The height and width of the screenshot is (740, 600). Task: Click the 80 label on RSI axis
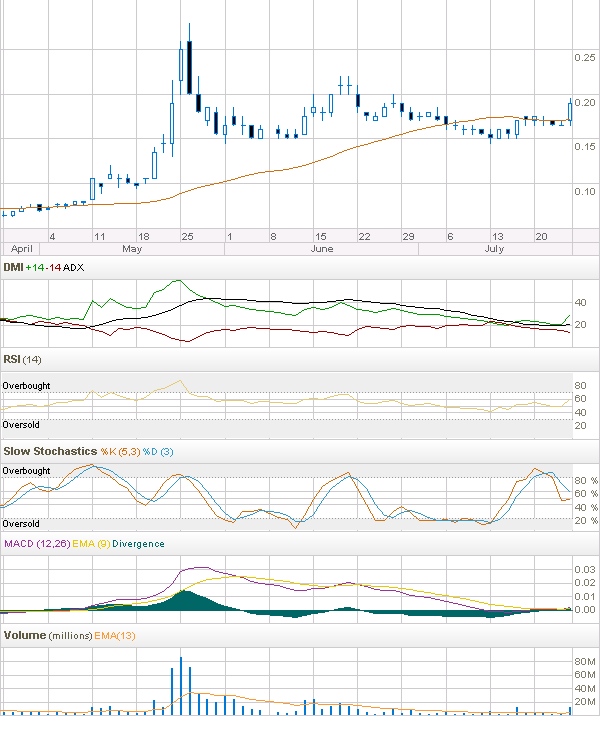coord(580,386)
